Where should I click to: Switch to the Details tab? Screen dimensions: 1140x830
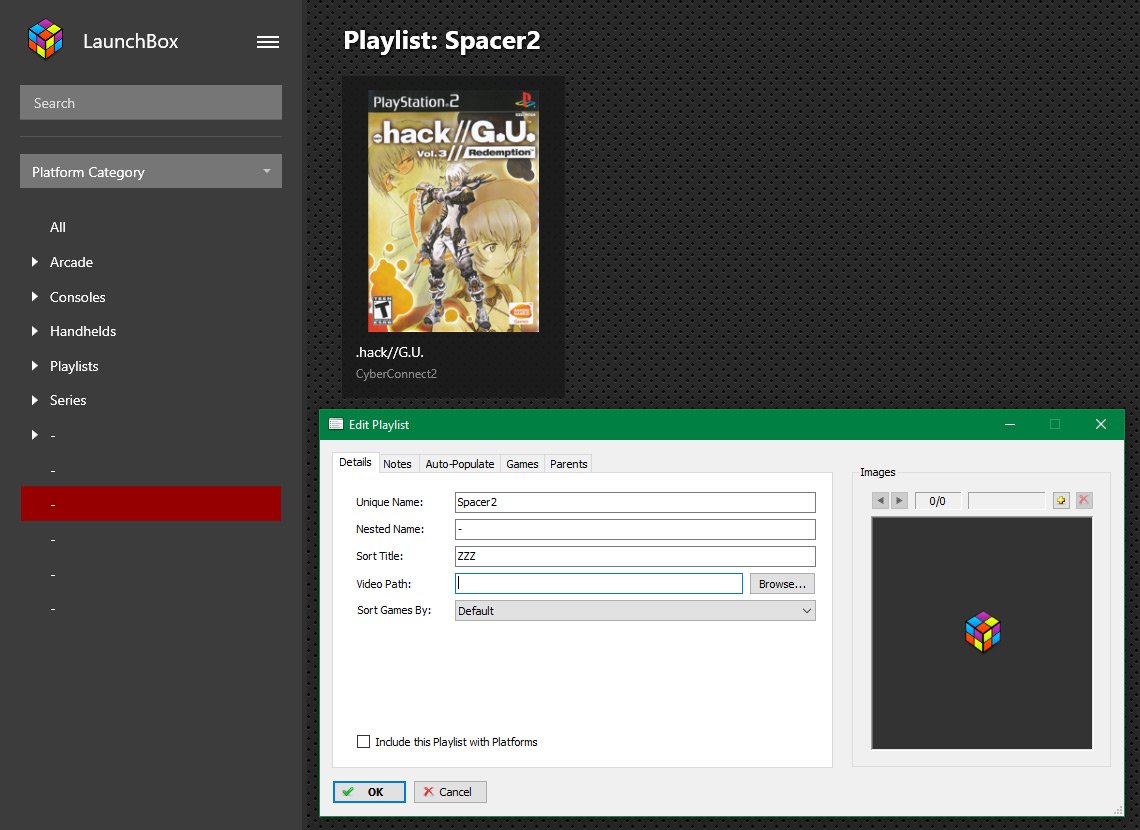tap(355, 462)
